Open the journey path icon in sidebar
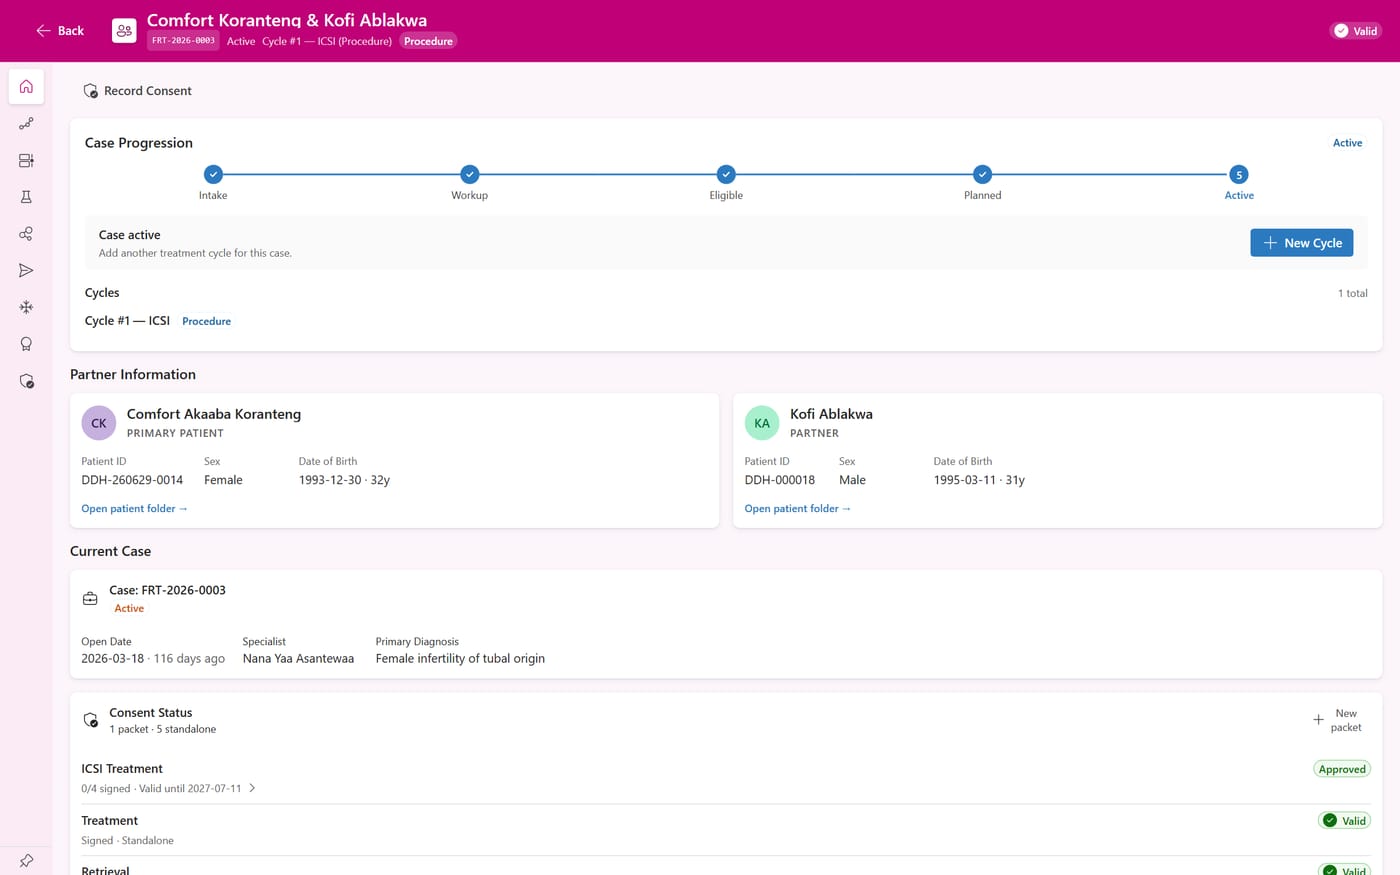1400x875 pixels. click(26, 124)
